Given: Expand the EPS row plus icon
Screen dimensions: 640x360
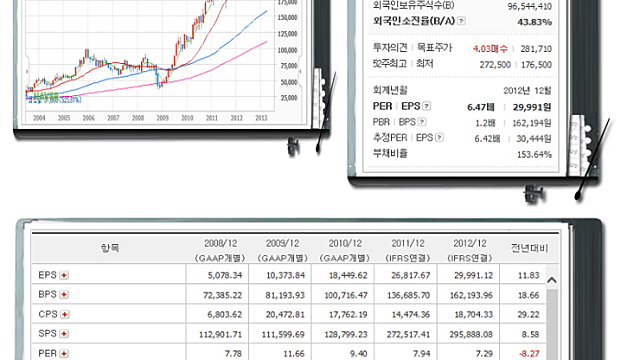Looking at the screenshot, I should click(x=64, y=276).
